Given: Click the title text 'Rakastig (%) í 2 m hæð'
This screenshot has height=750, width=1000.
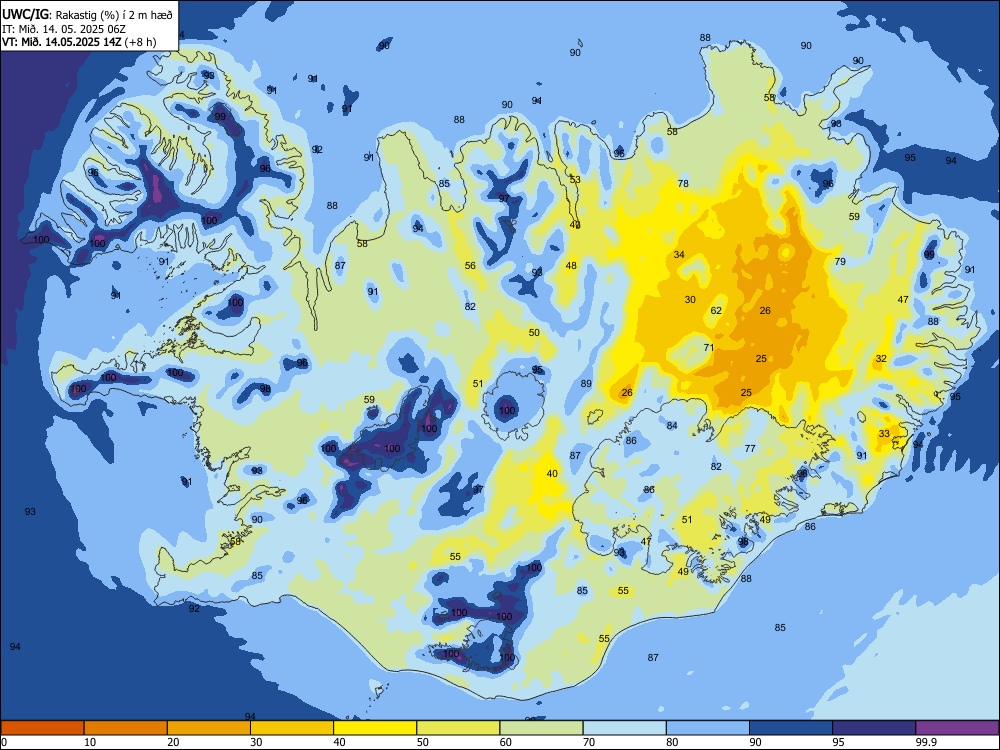Looking at the screenshot, I should pos(114,15).
